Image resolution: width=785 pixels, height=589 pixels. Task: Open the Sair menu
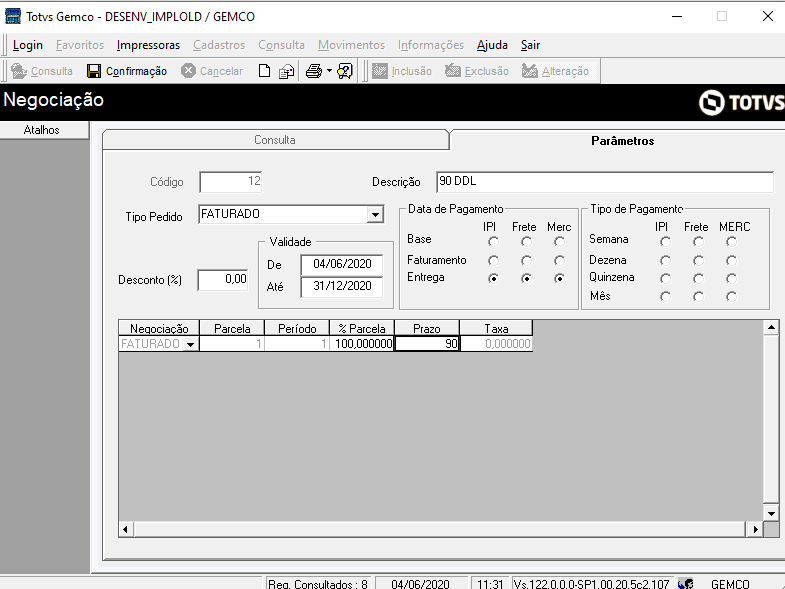point(530,45)
